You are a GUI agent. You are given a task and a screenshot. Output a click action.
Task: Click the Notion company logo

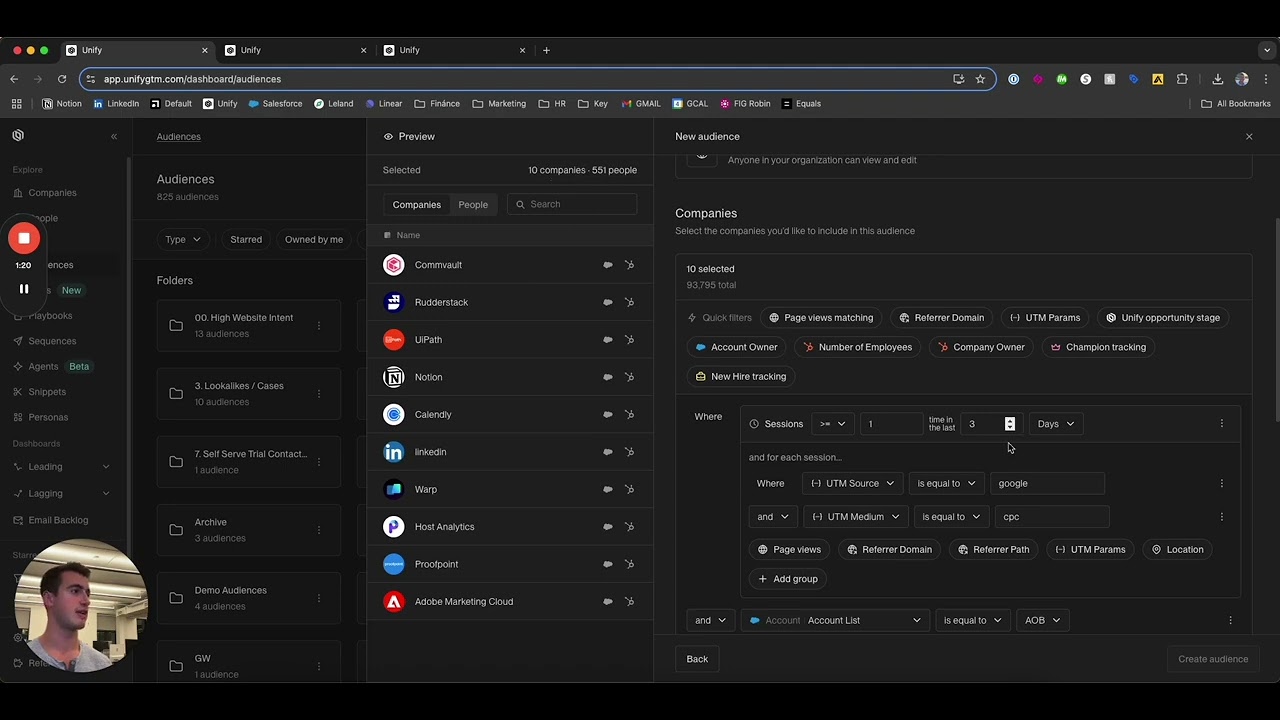coord(394,377)
